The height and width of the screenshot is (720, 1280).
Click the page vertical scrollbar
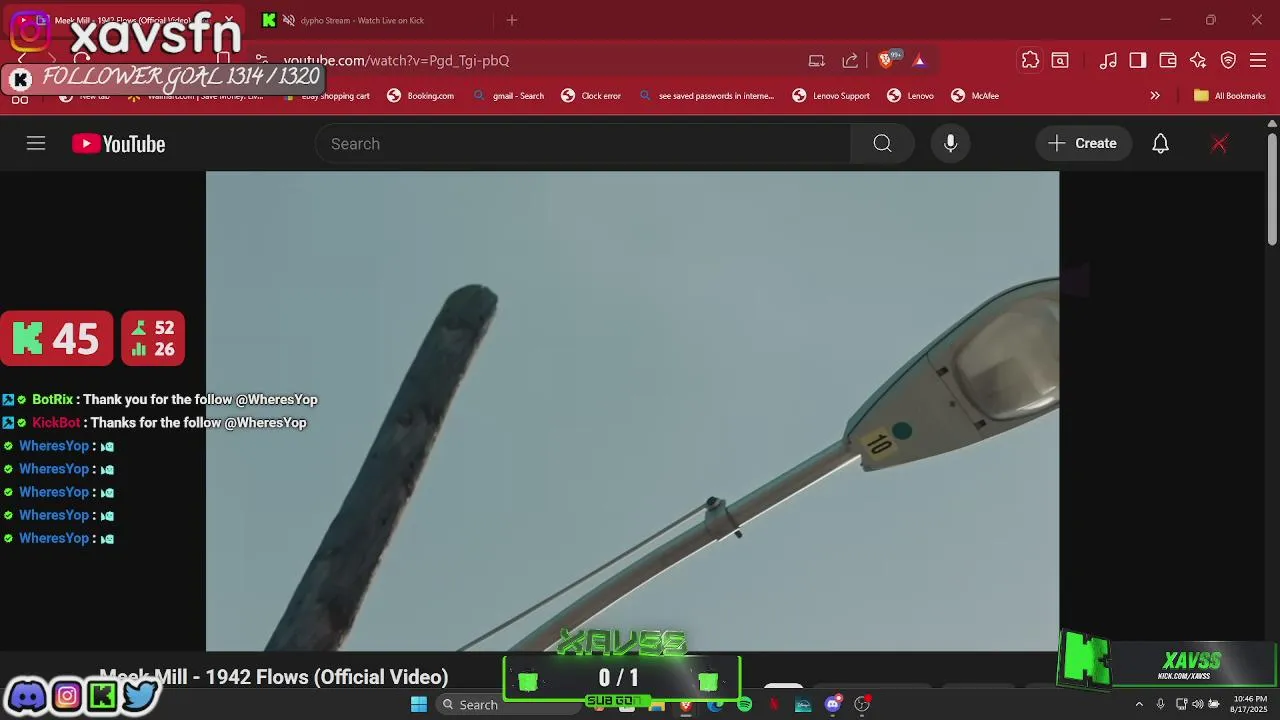(1272, 190)
